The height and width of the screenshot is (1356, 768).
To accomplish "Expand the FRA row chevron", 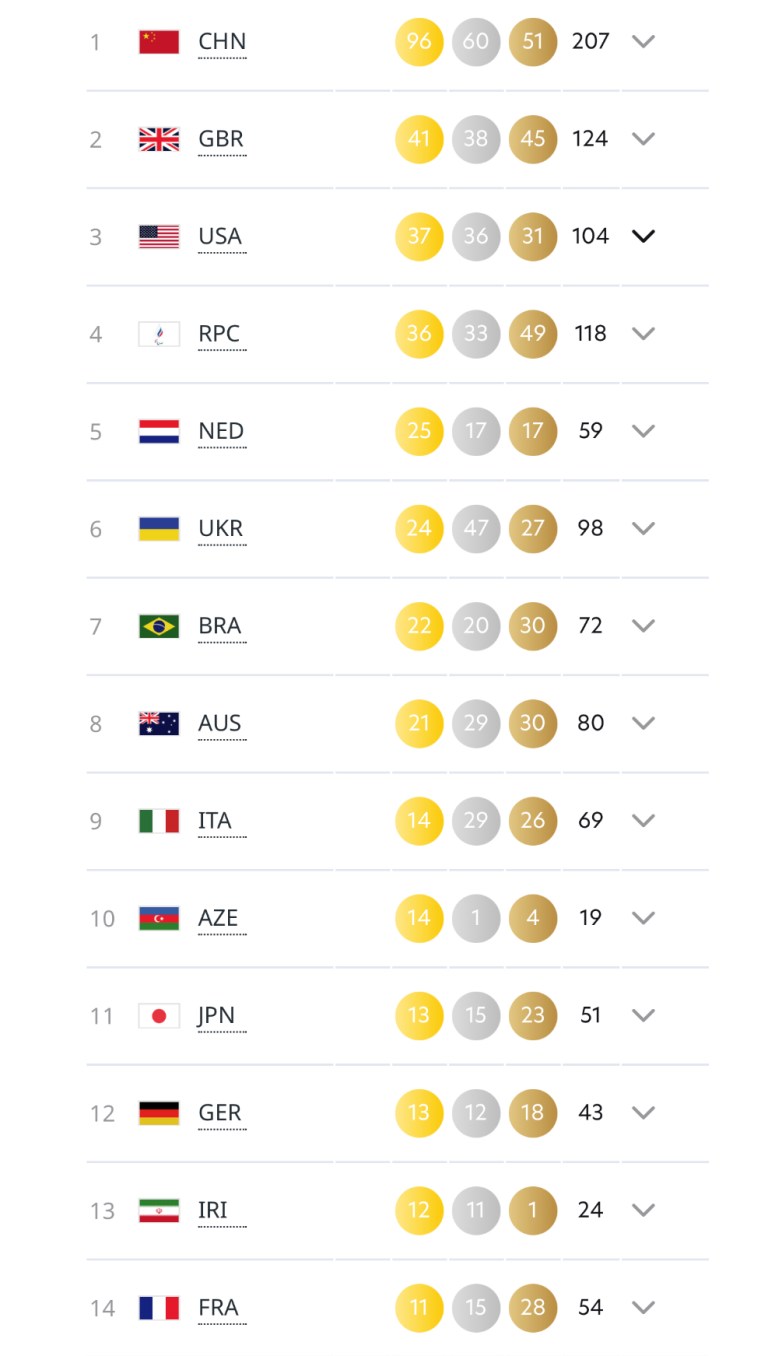I will point(643,1307).
